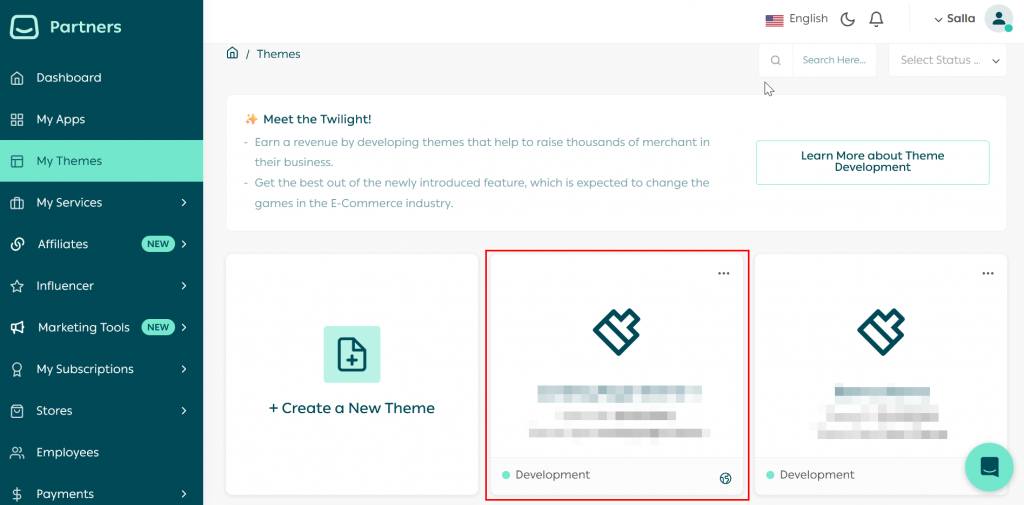Open the Employees sidebar item
Viewport: 1024px width, 505px height.
pyautogui.click(x=67, y=453)
